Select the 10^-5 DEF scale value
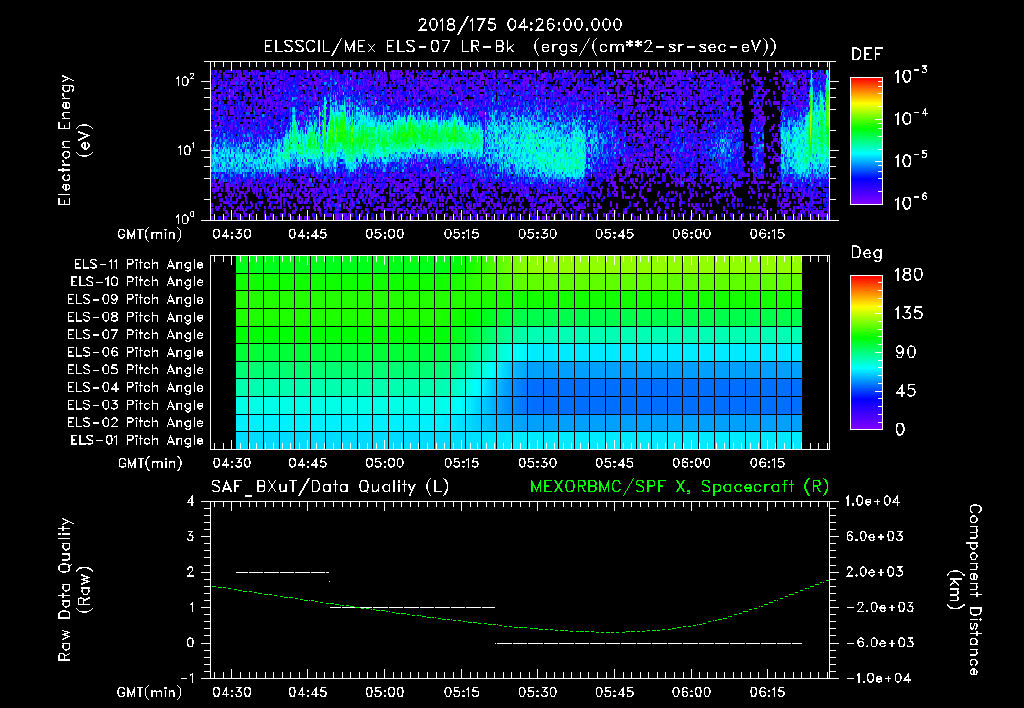The image size is (1024, 708). pyautogui.click(x=911, y=159)
